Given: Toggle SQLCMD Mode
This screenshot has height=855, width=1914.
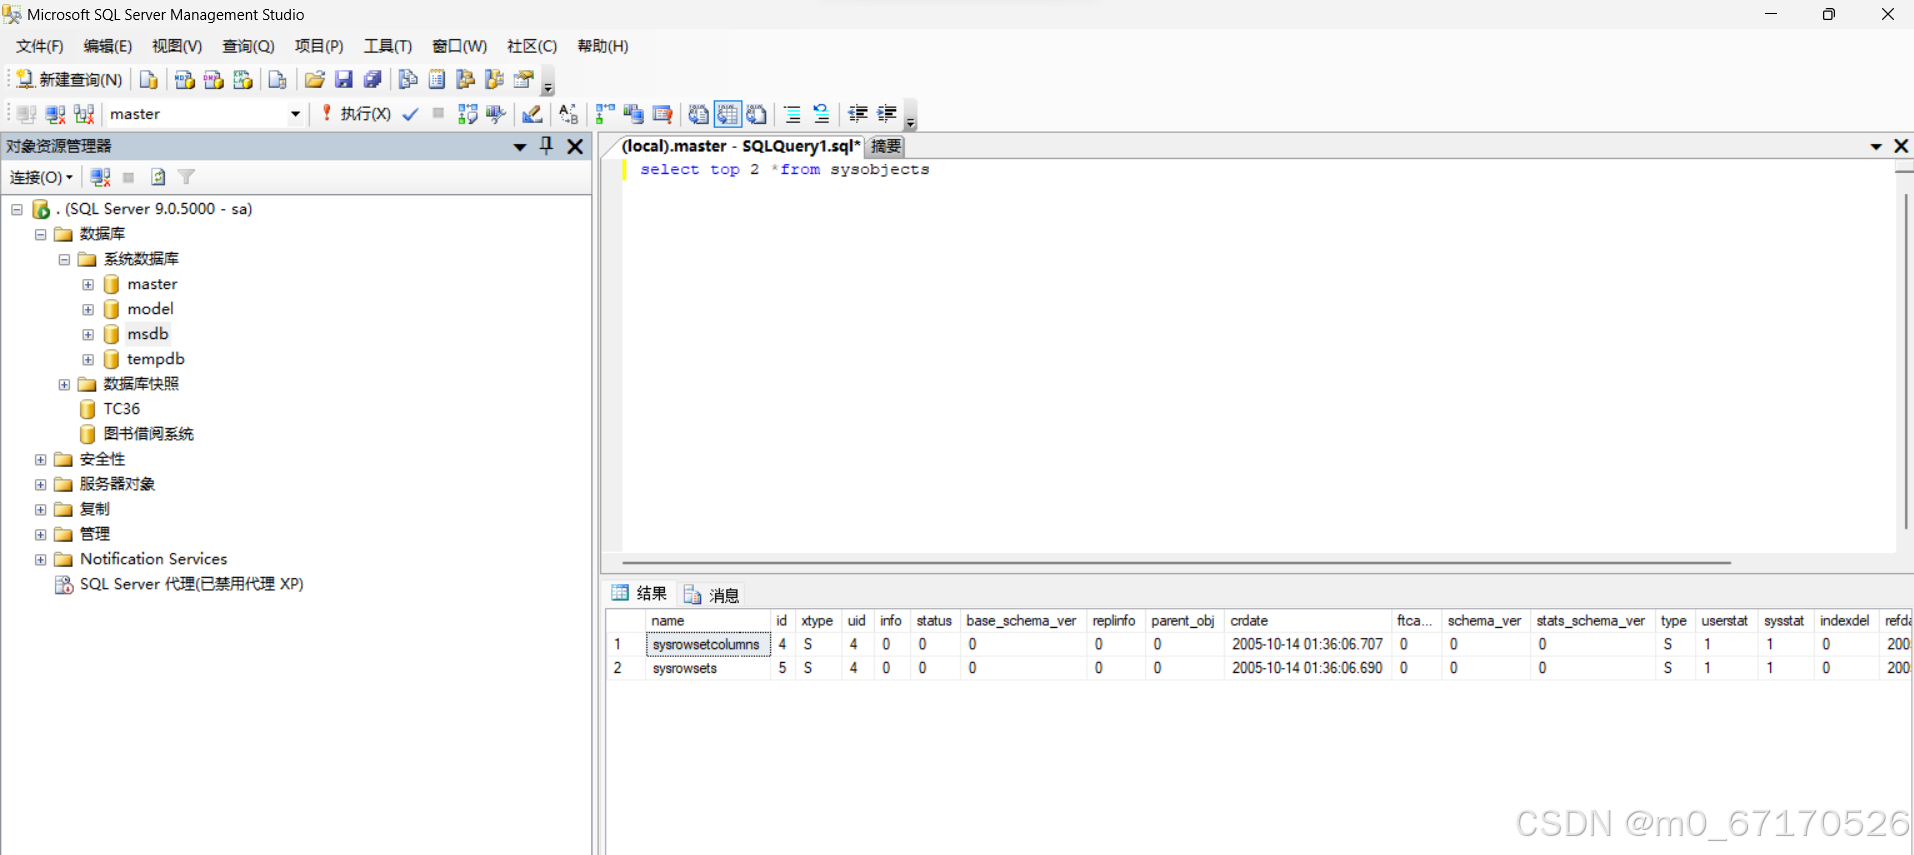Looking at the screenshot, I should point(662,114).
